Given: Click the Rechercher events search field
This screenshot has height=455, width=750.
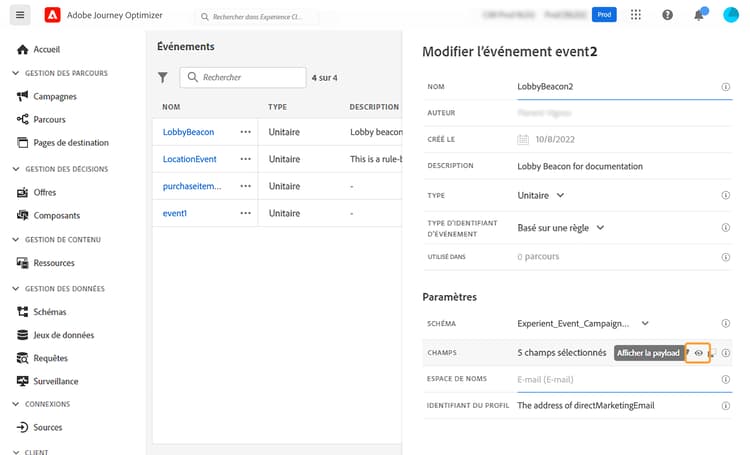Looking at the screenshot, I should click(x=243, y=78).
